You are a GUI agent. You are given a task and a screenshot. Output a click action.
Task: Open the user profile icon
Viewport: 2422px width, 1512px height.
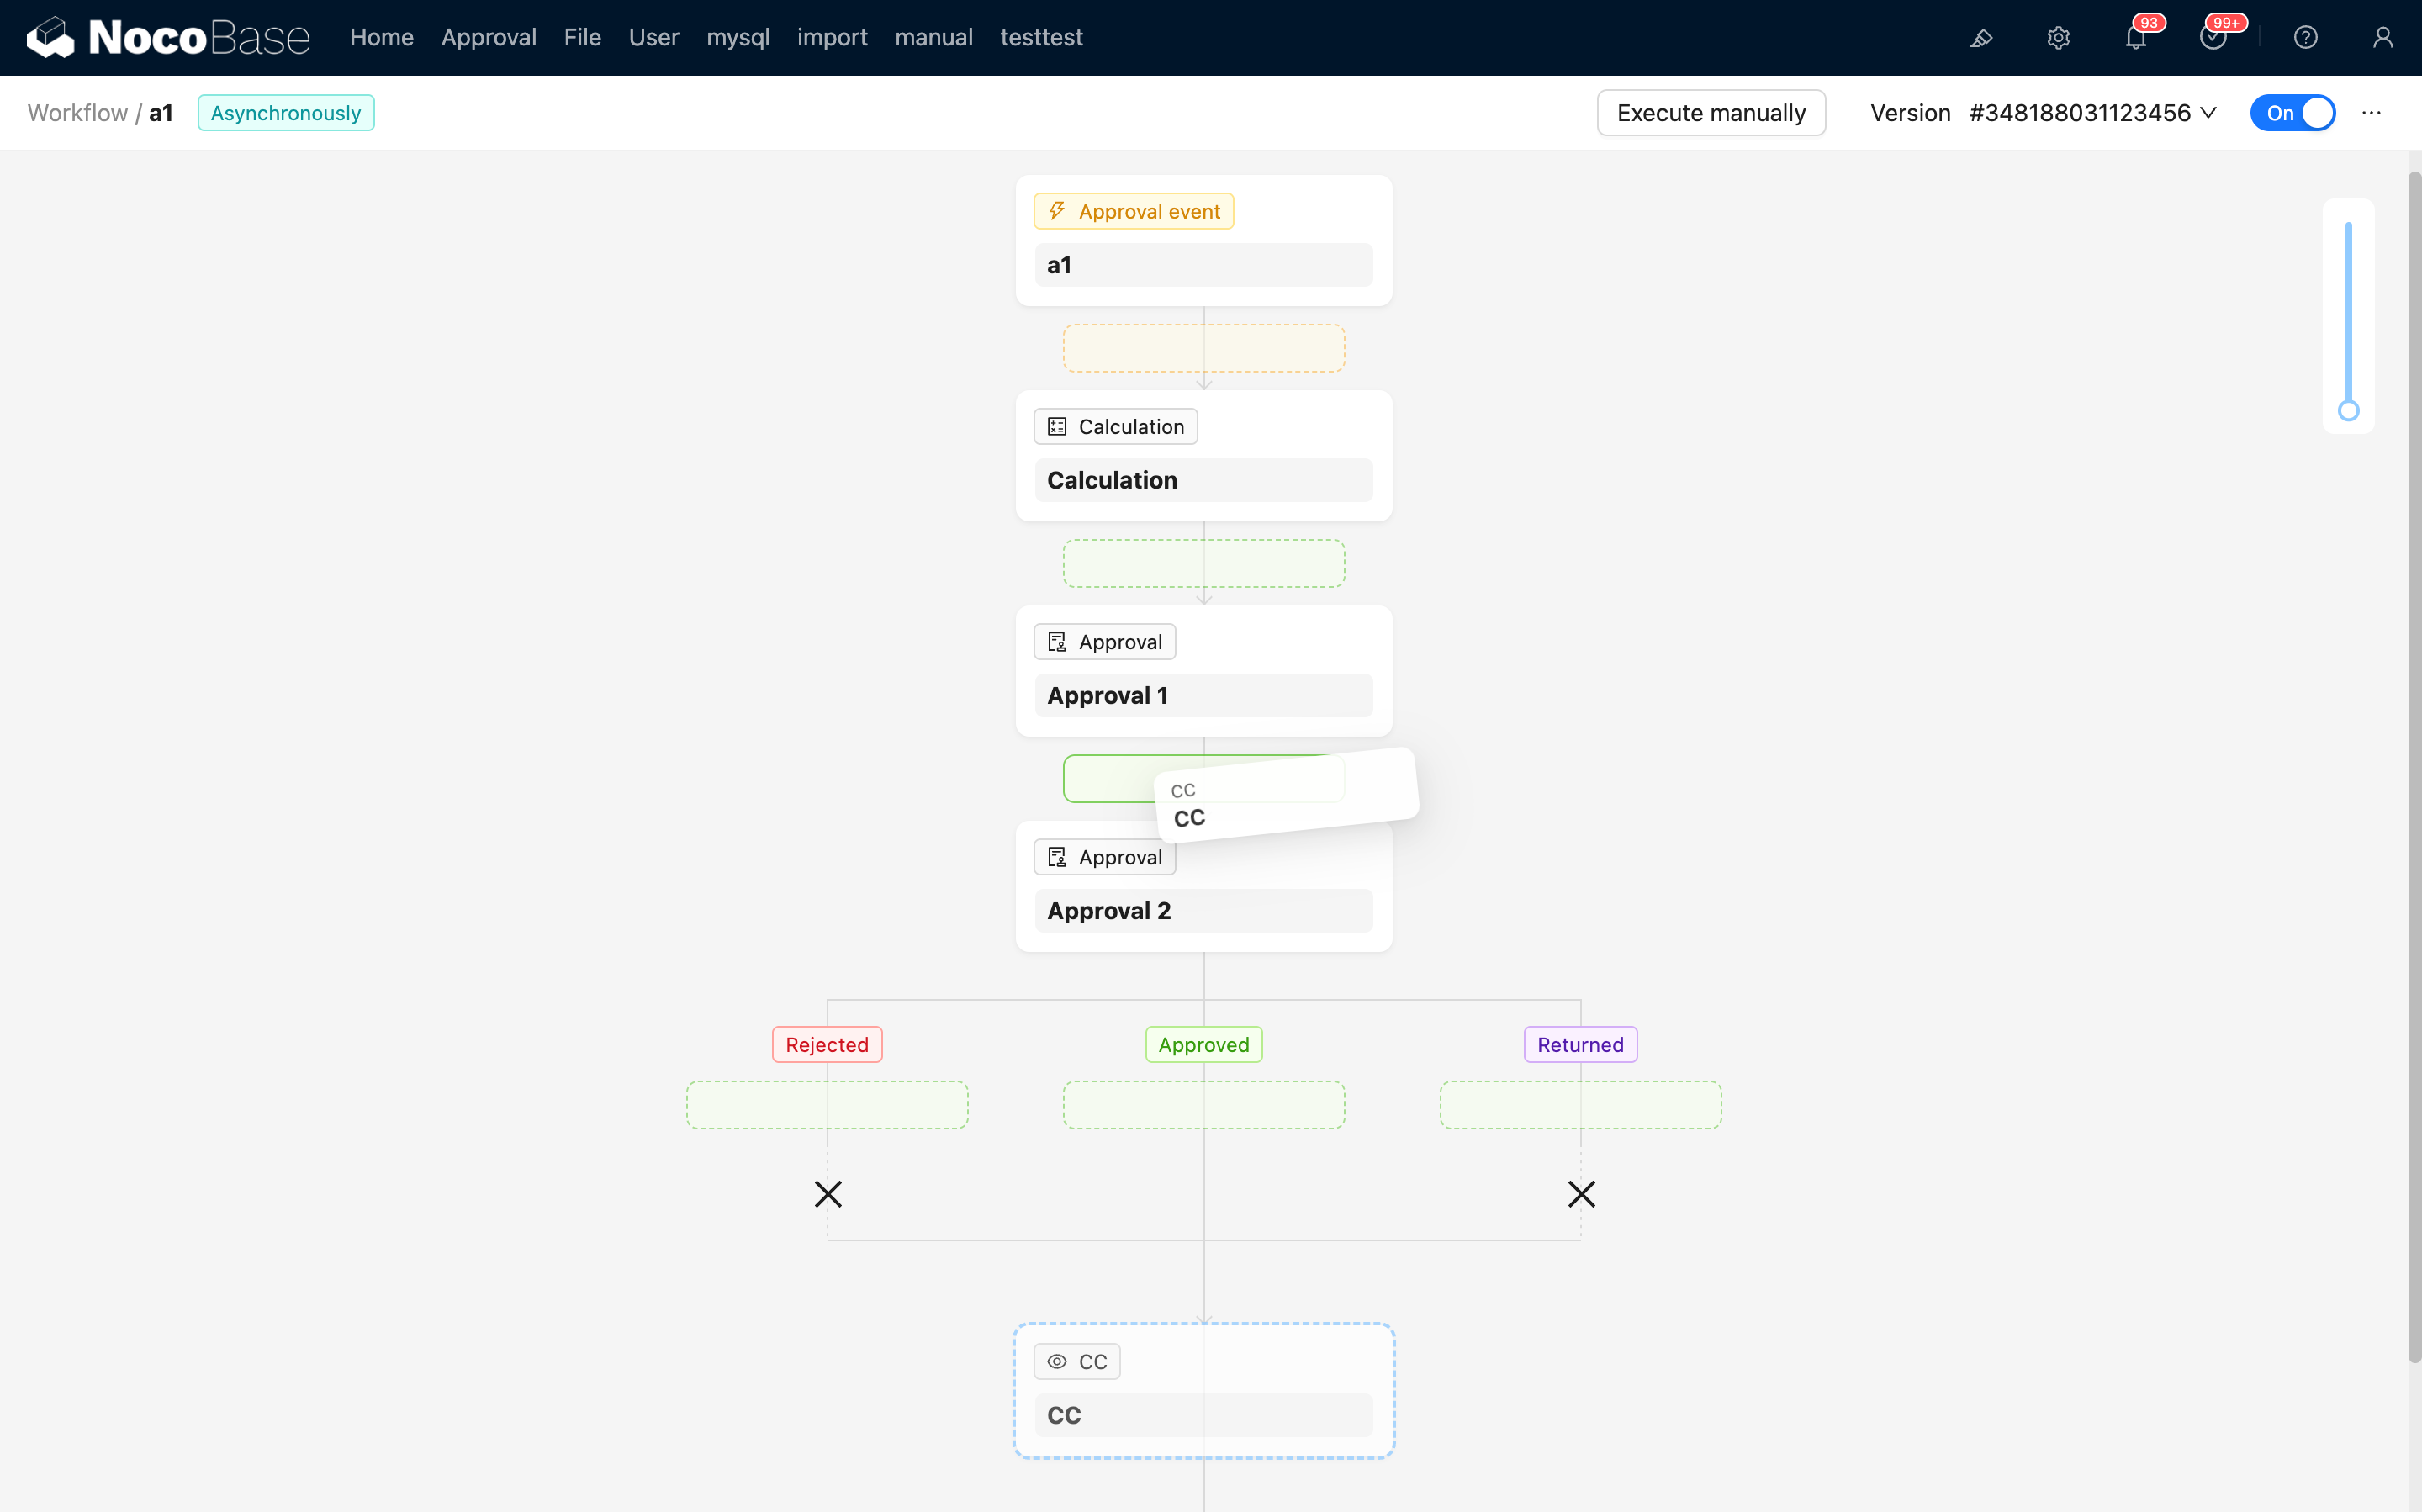click(2382, 38)
